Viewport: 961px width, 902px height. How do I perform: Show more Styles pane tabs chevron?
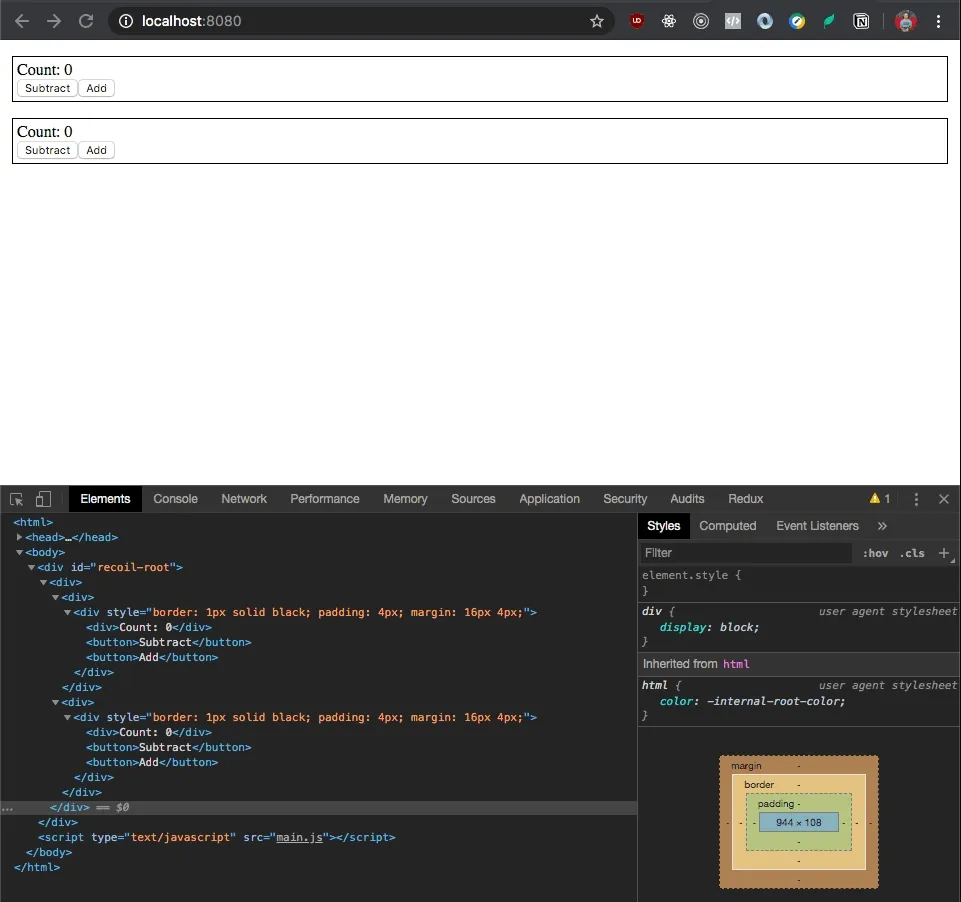point(882,526)
